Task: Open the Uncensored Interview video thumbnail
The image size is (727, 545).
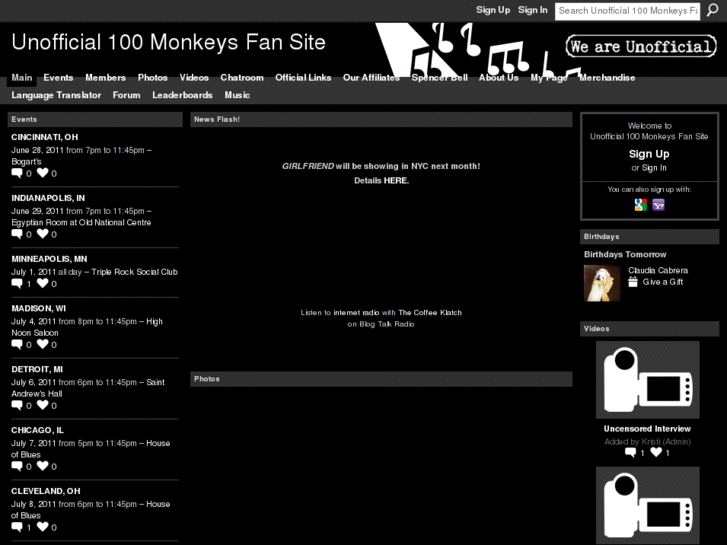Action: (648, 380)
